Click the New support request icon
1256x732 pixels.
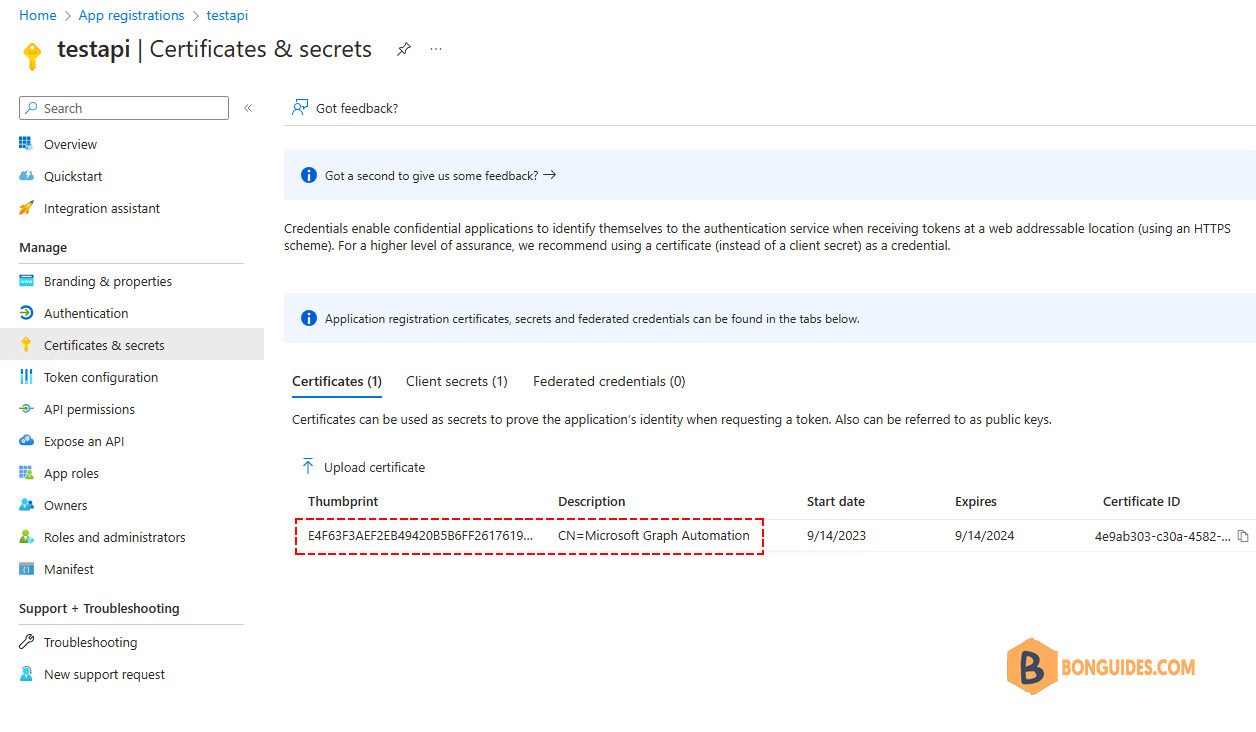point(26,674)
